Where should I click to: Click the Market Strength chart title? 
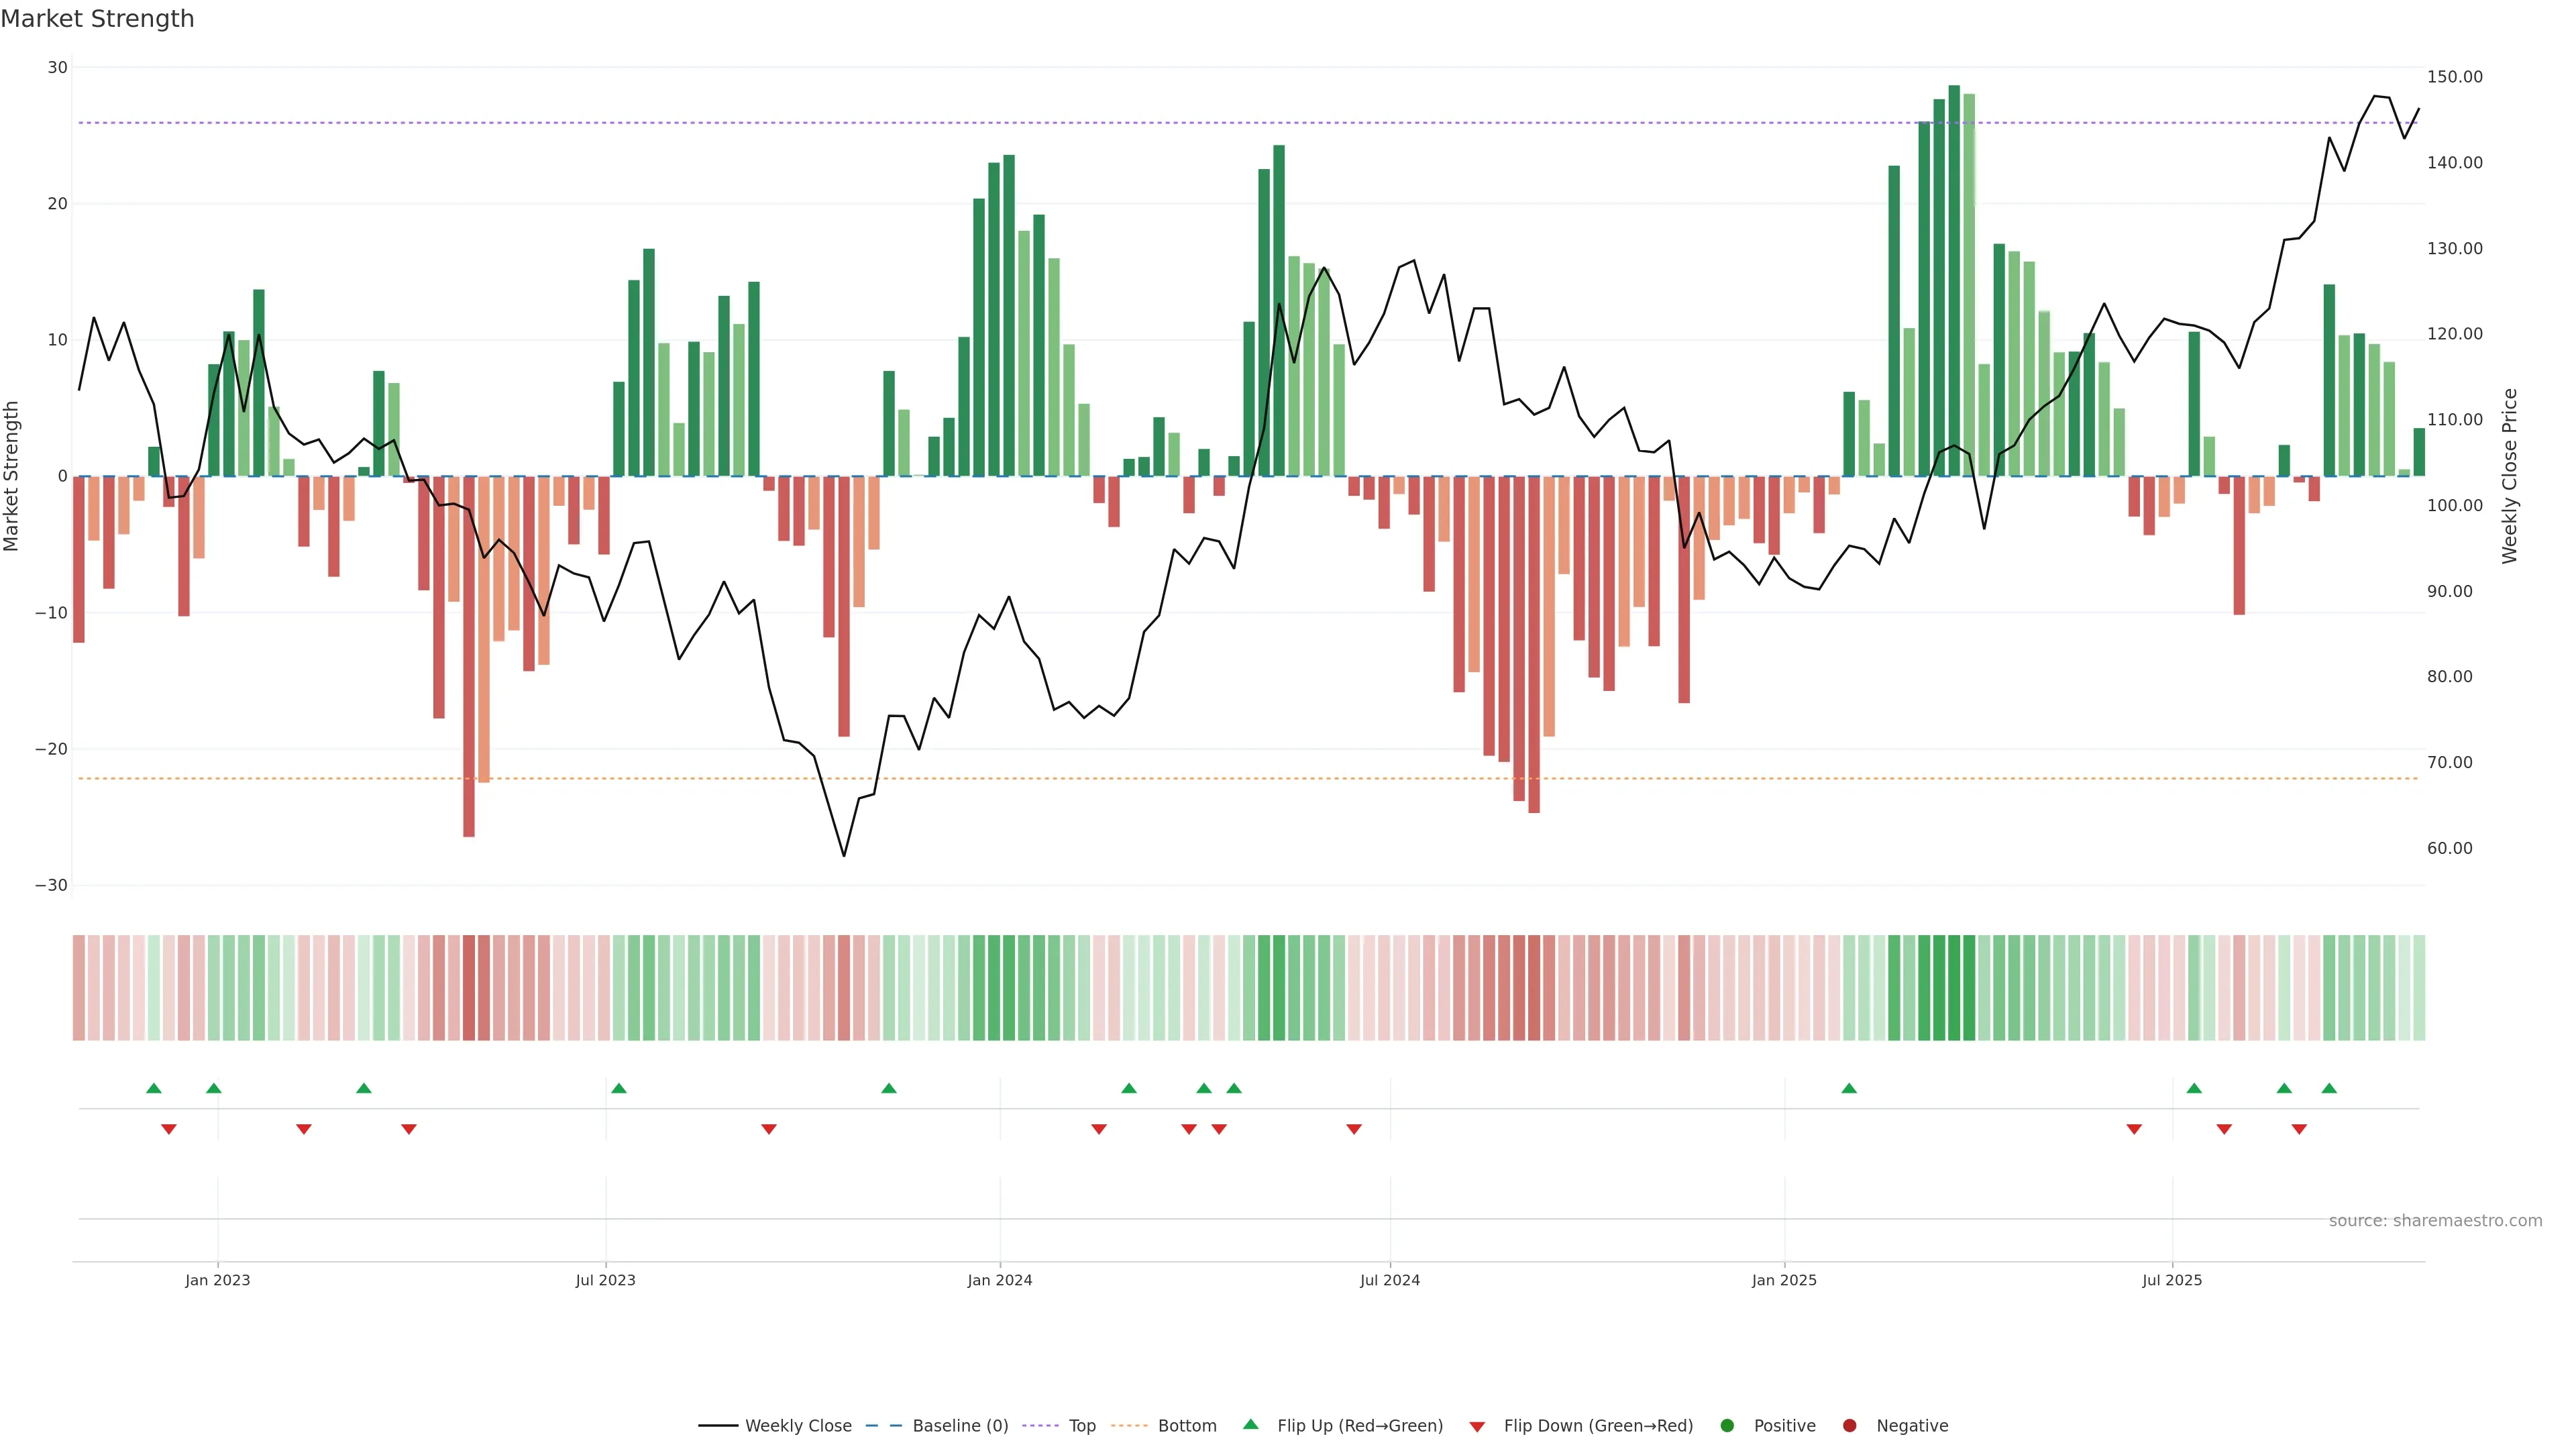(97, 19)
